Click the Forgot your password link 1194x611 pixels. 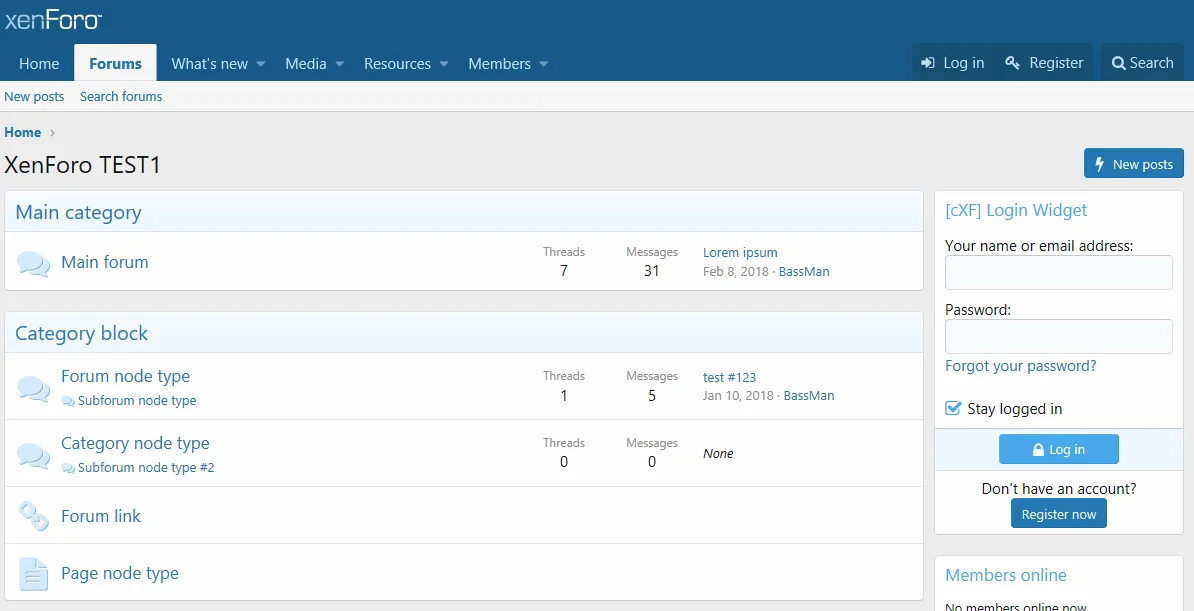[x=1020, y=366]
